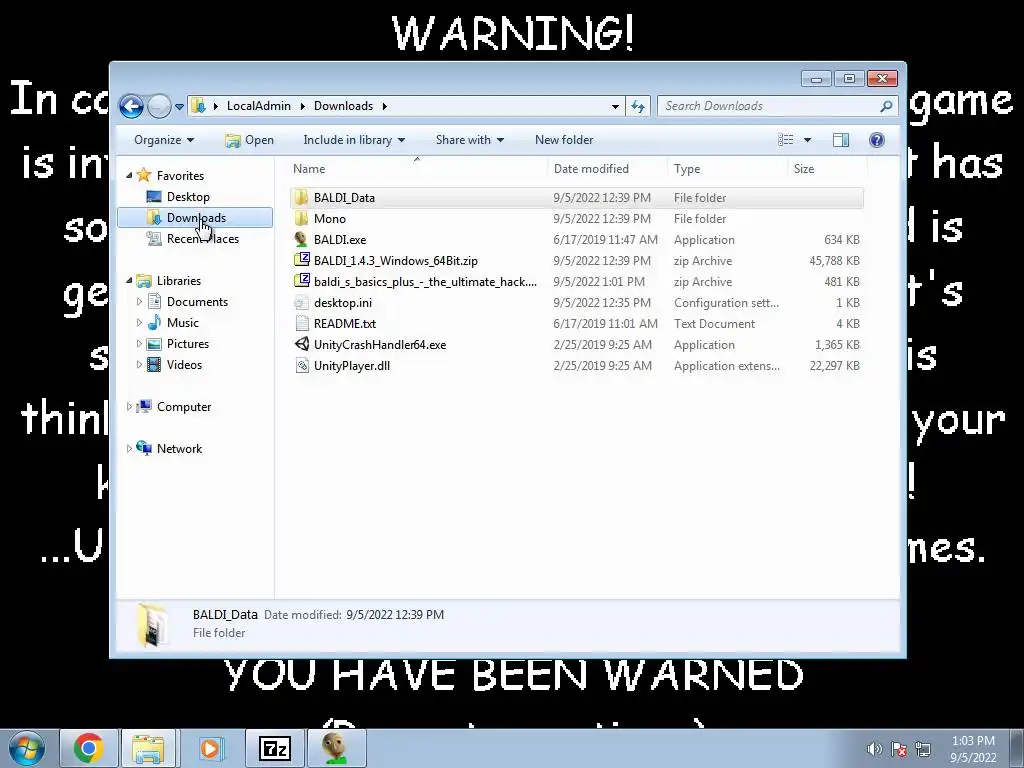
Task: Select Libraries in the navigation pane
Action: (x=178, y=281)
